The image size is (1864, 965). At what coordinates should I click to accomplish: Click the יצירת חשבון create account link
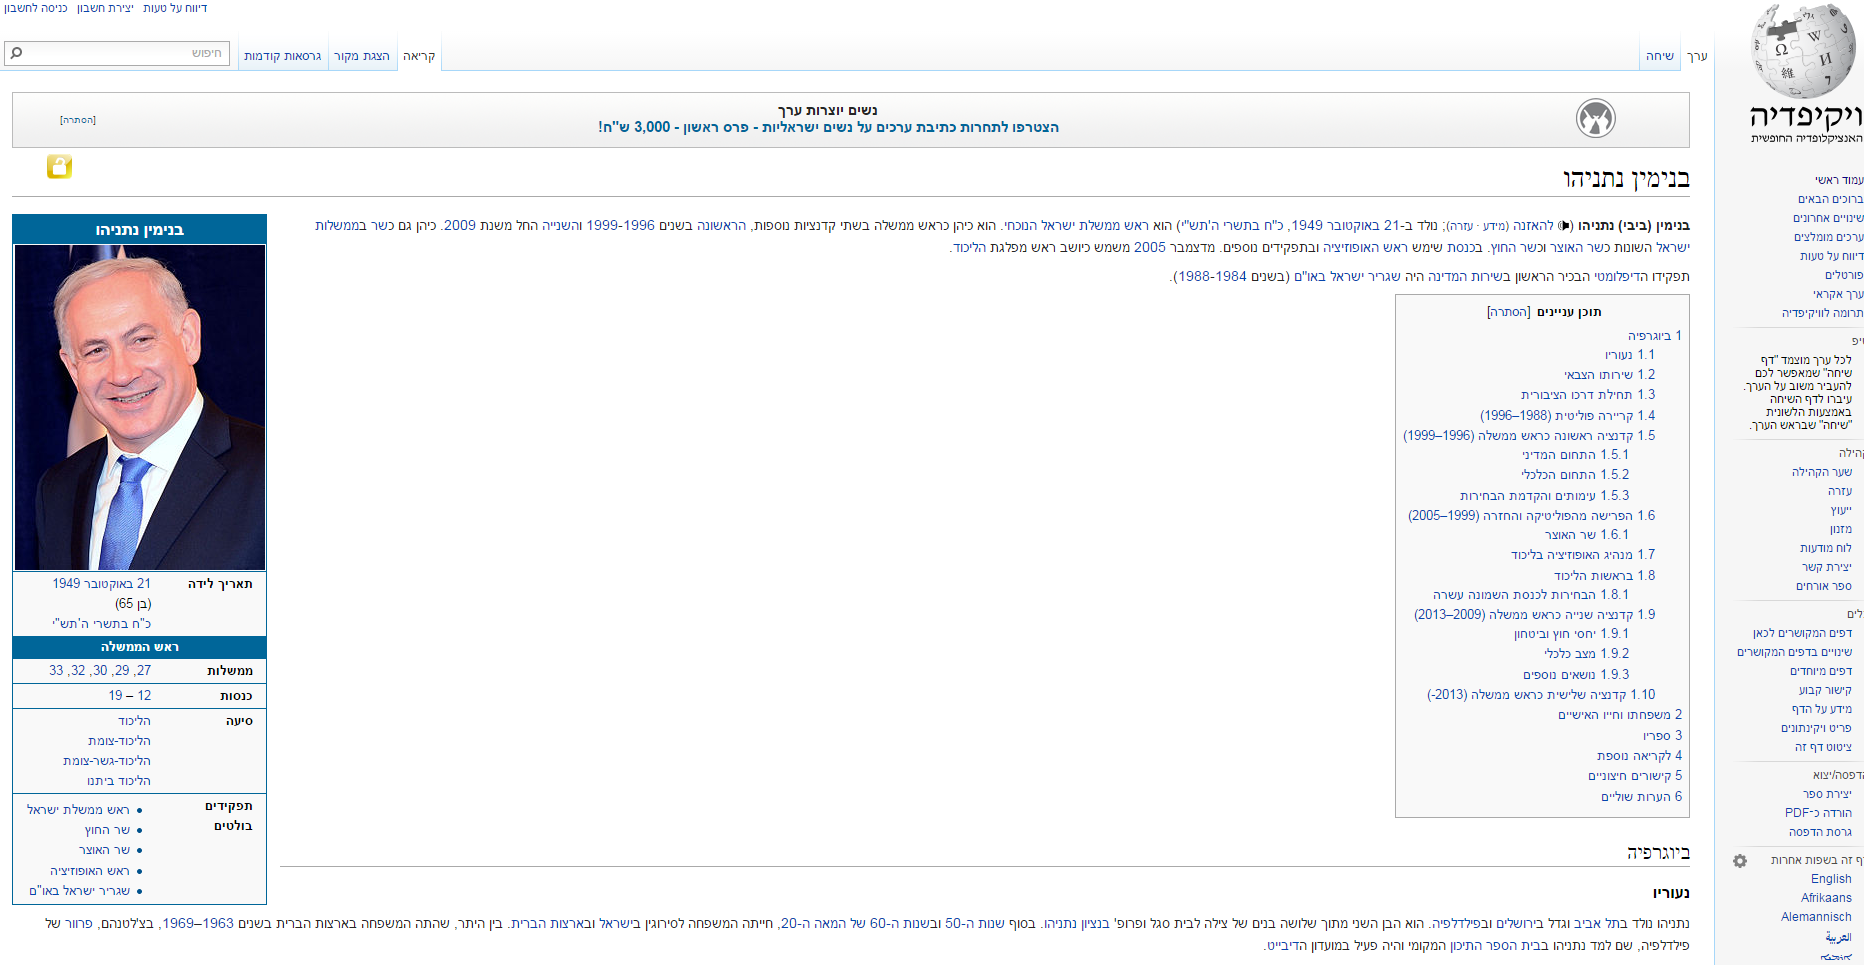(105, 8)
